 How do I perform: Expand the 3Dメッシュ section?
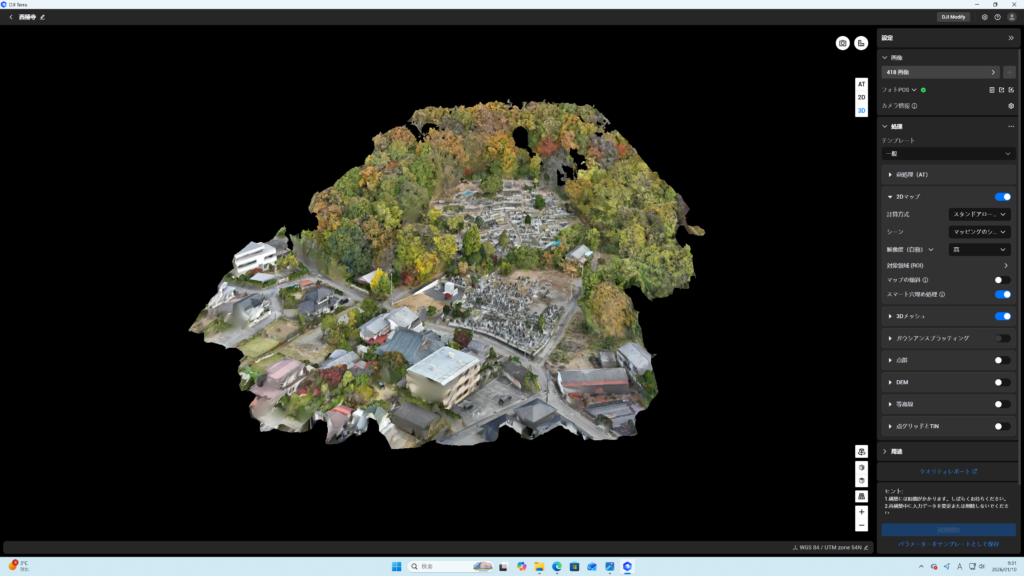coord(890,316)
